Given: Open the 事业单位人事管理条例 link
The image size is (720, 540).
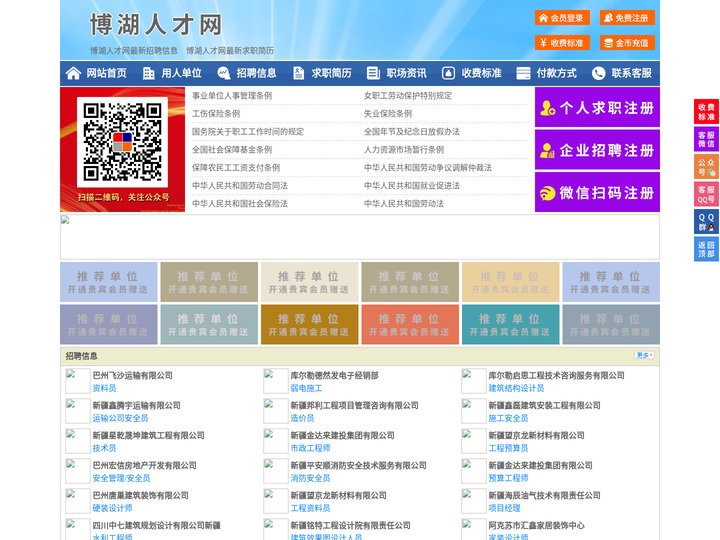Looking at the screenshot, I should pyautogui.click(x=232, y=96).
